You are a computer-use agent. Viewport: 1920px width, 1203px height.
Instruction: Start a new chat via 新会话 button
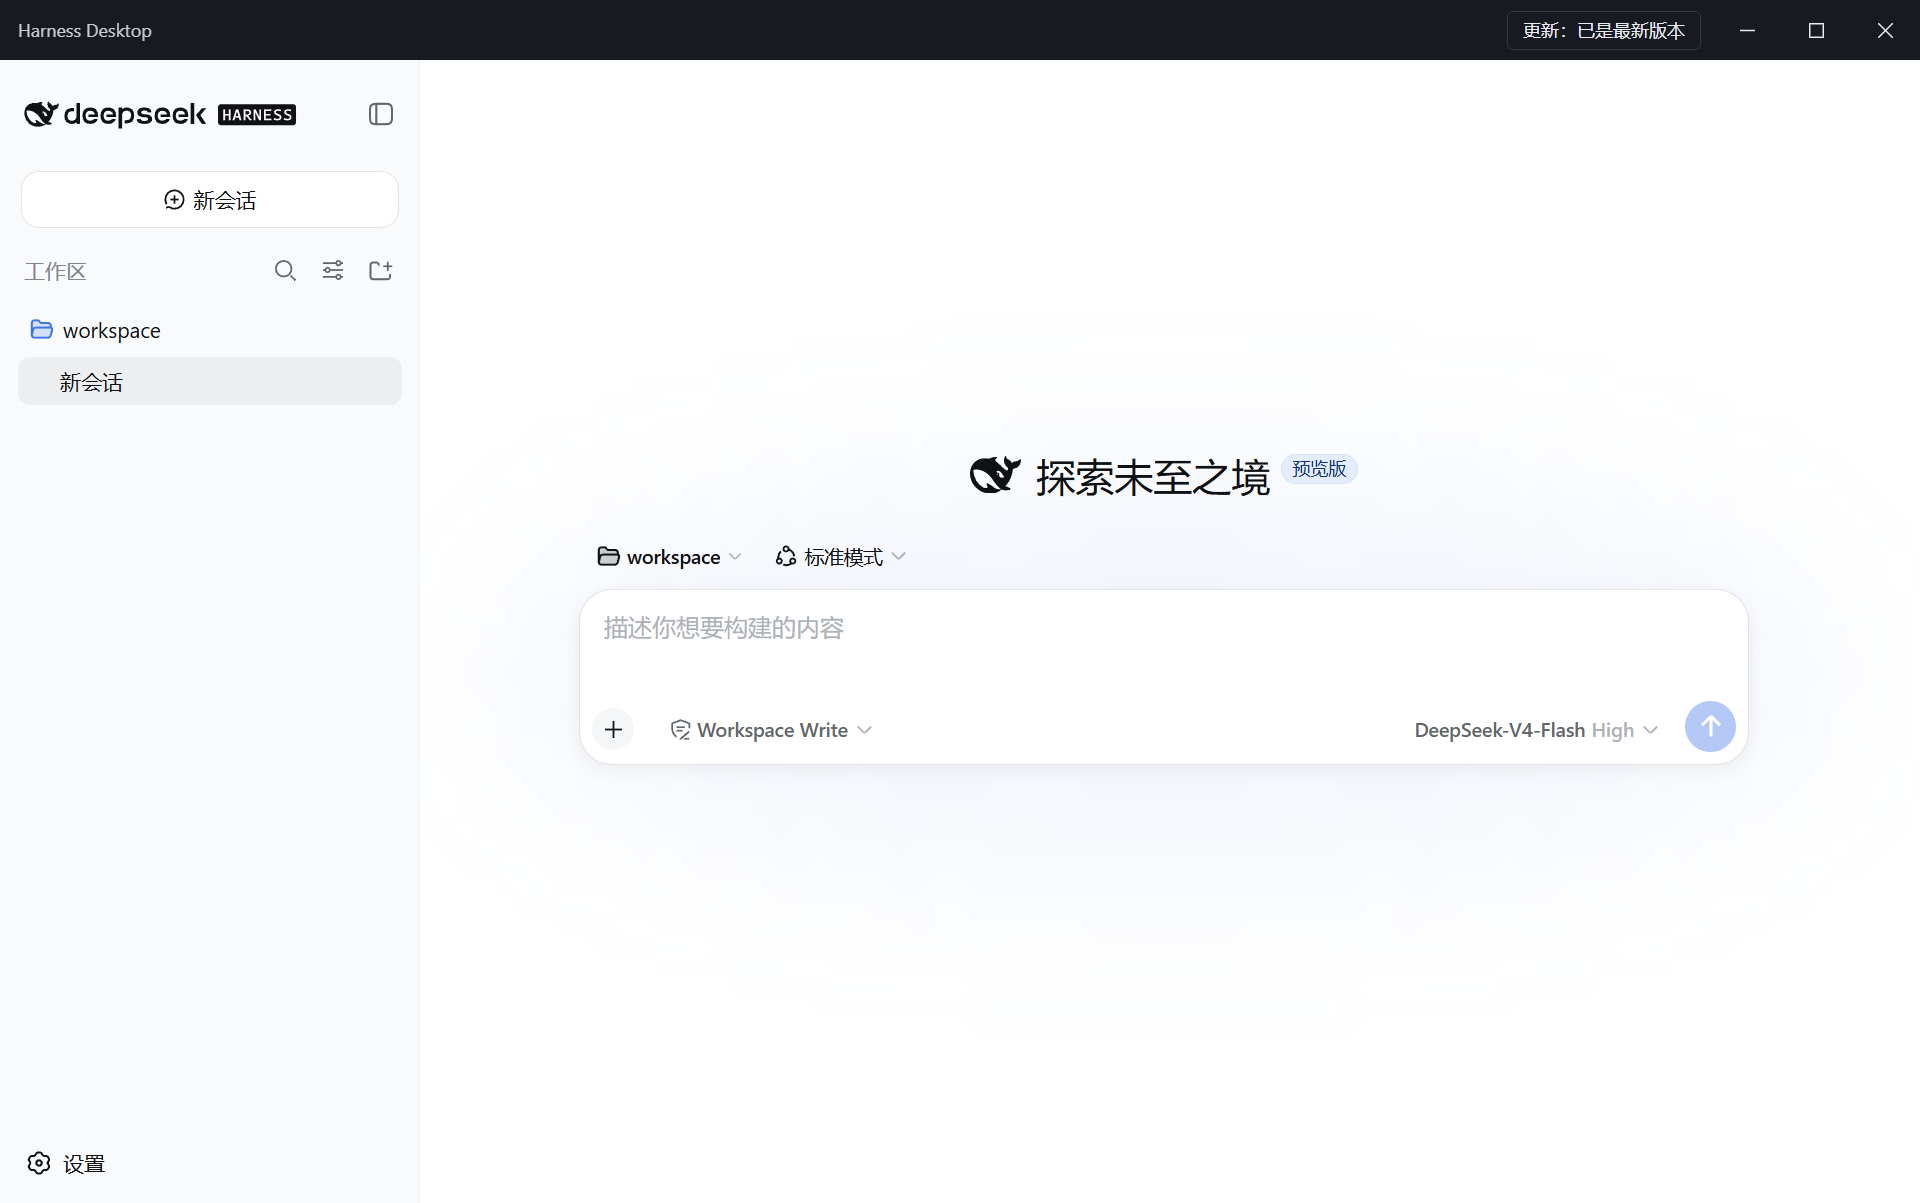[210, 200]
